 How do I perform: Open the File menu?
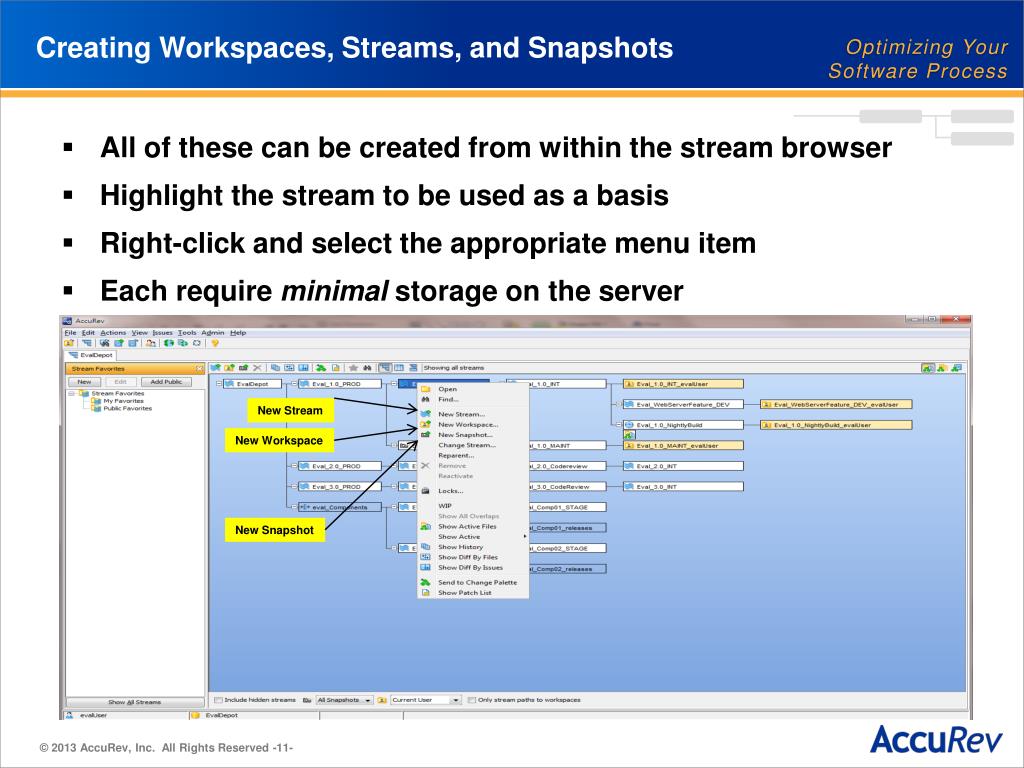(x=71, y=333)
